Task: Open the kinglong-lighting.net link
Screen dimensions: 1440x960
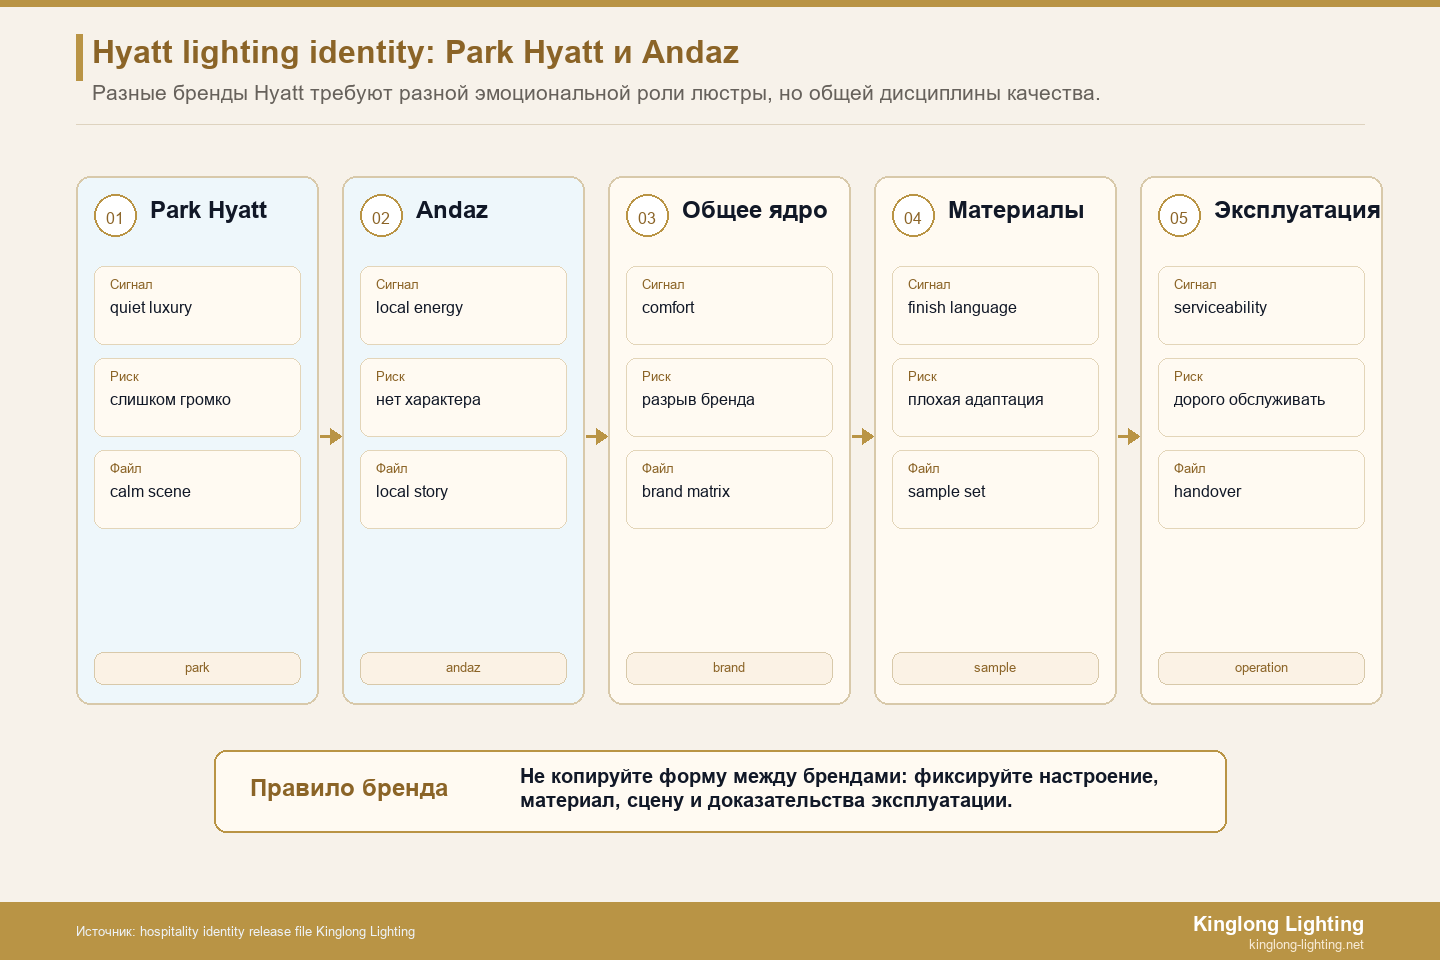Action: [1306, 944]
